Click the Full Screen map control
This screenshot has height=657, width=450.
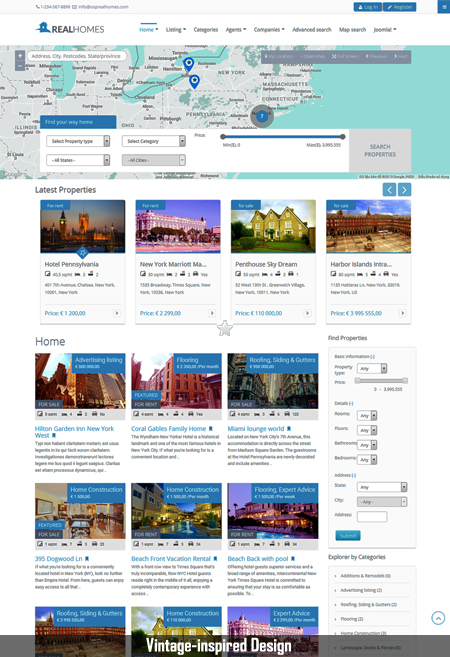(x=345, y=56)
